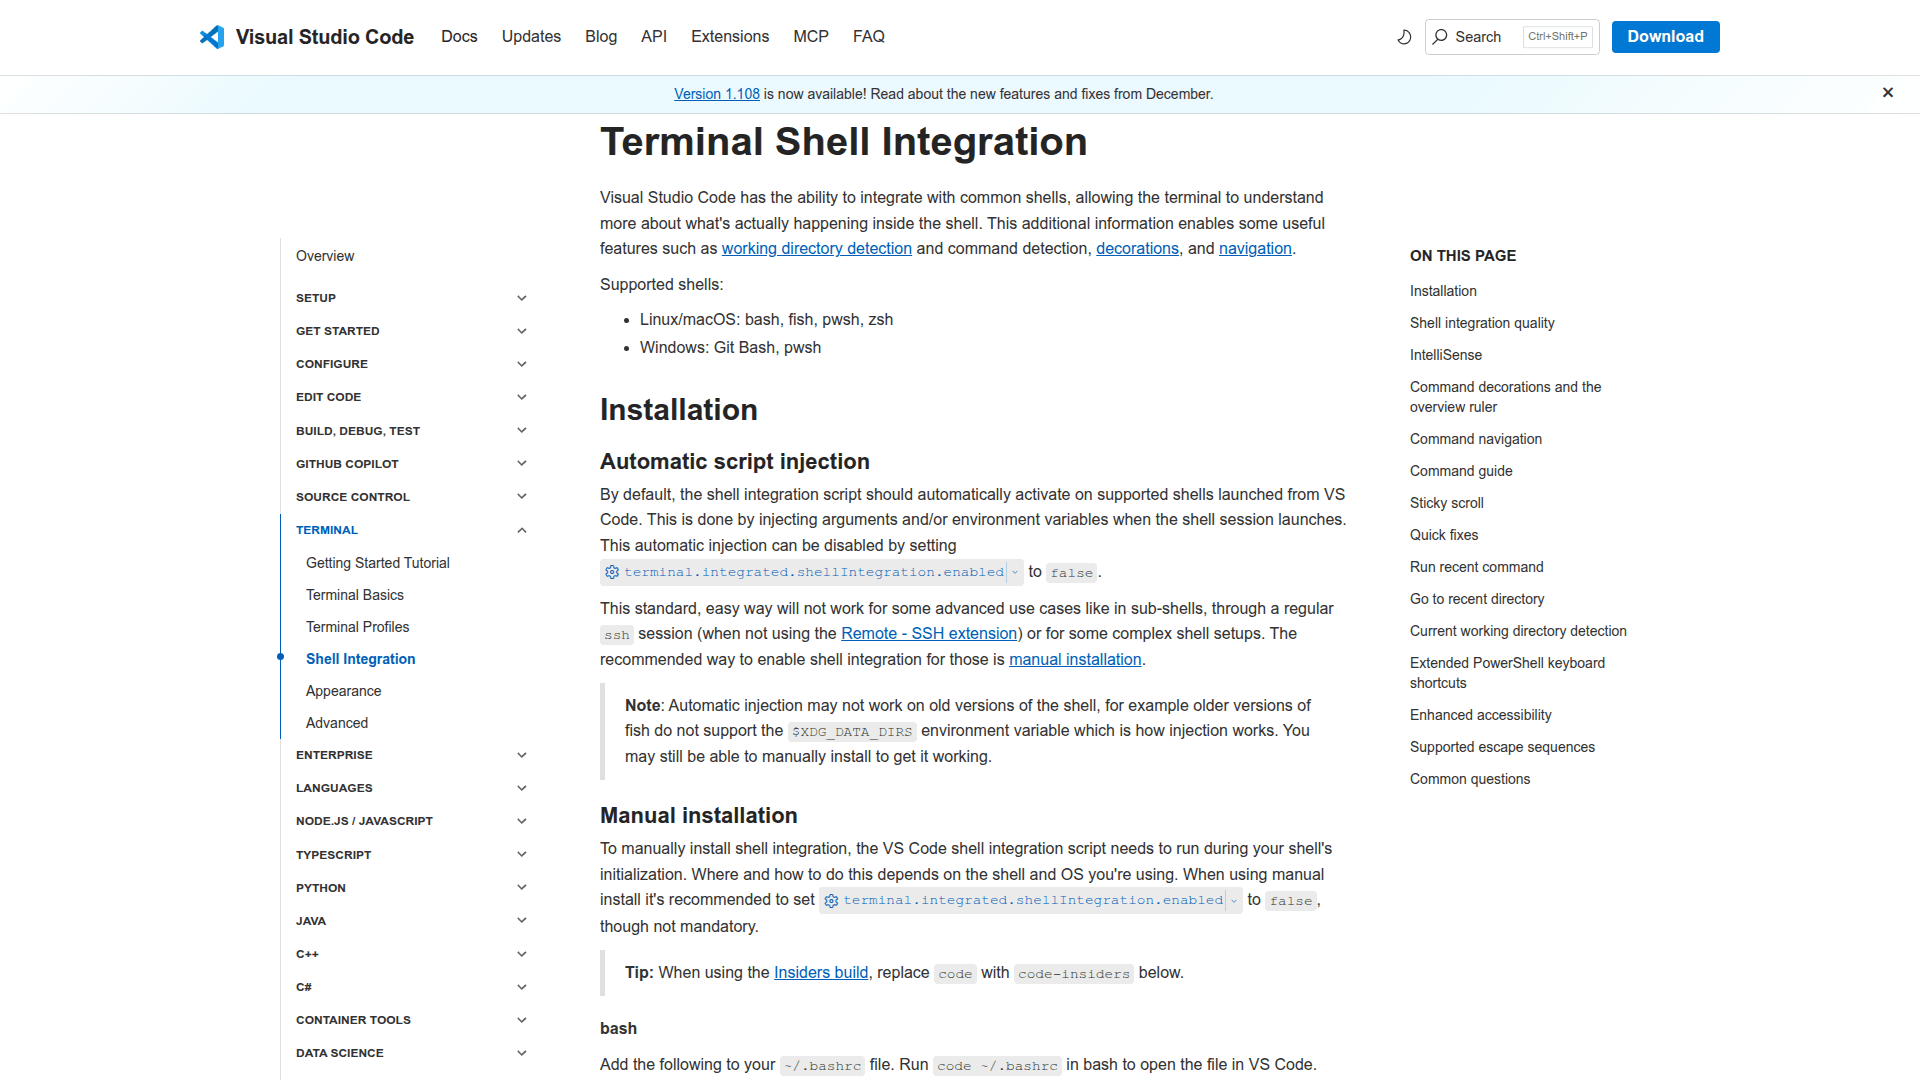This screenshot has height=1080, width=1920.
Task: Open the settings gear beside the shellIntegration.enabled code
Action: [611, 572]
